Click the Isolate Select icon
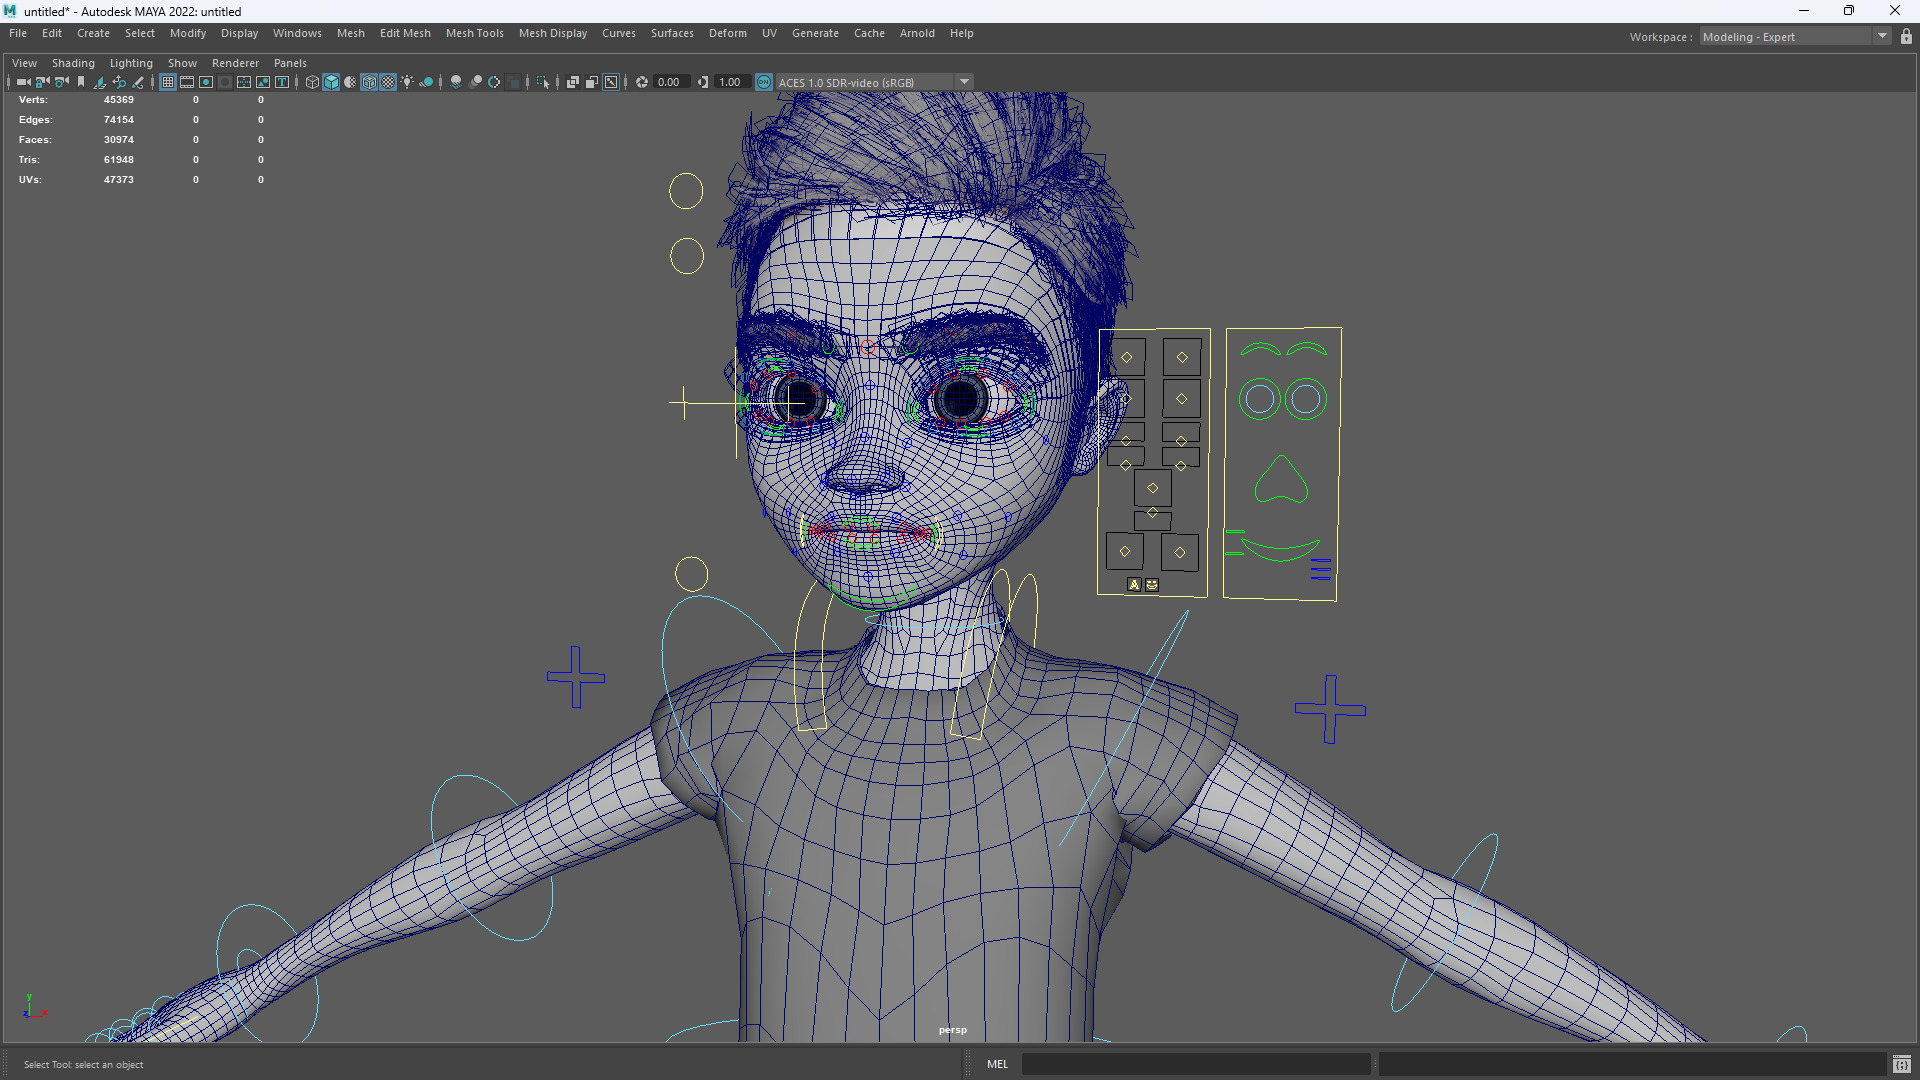1920x1080 pixels. 542,82
